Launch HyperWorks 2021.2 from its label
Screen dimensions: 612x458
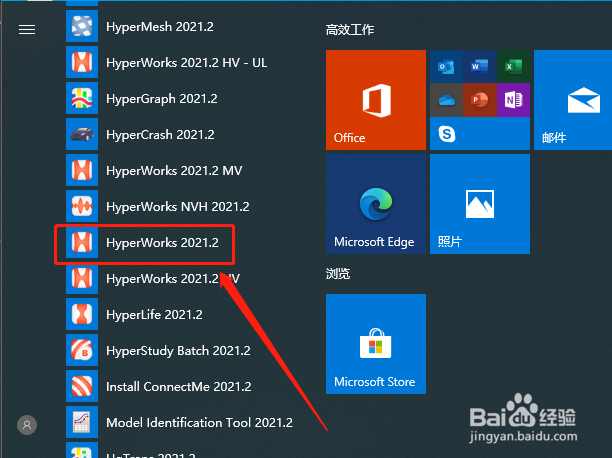point(162,242)
